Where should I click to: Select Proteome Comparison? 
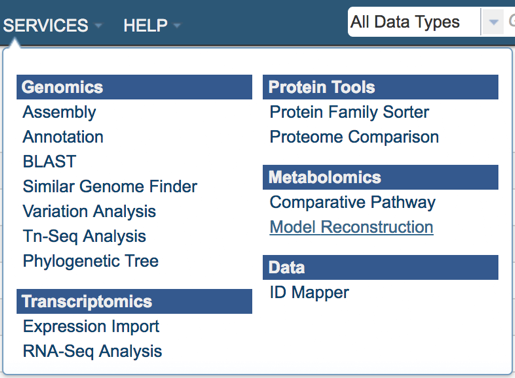point(354,137)
